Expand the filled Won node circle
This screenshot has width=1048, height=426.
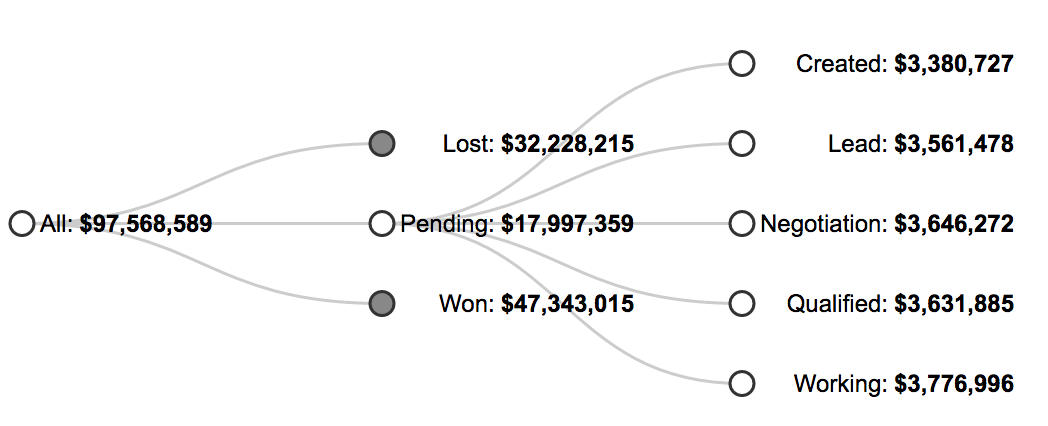381,303
